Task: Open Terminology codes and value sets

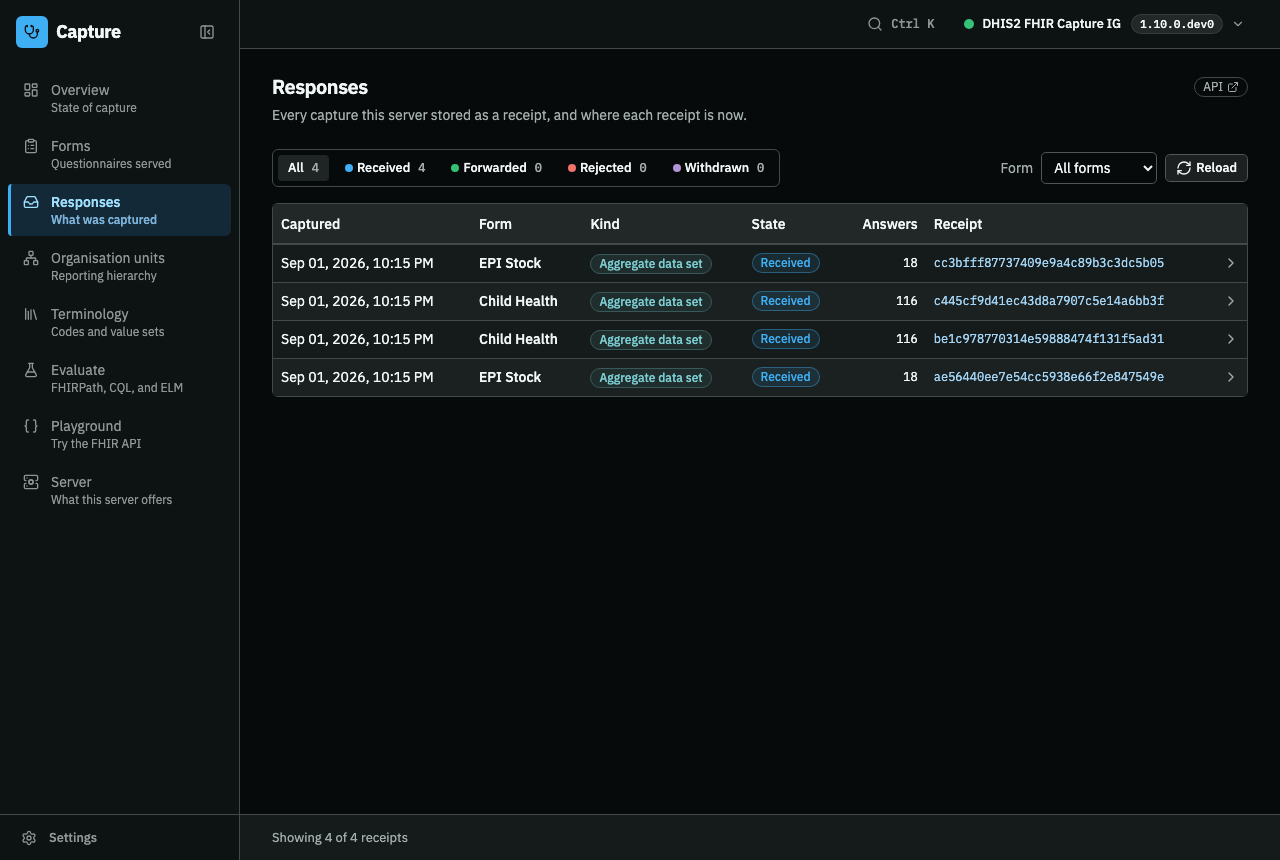Action: [120, 322]
